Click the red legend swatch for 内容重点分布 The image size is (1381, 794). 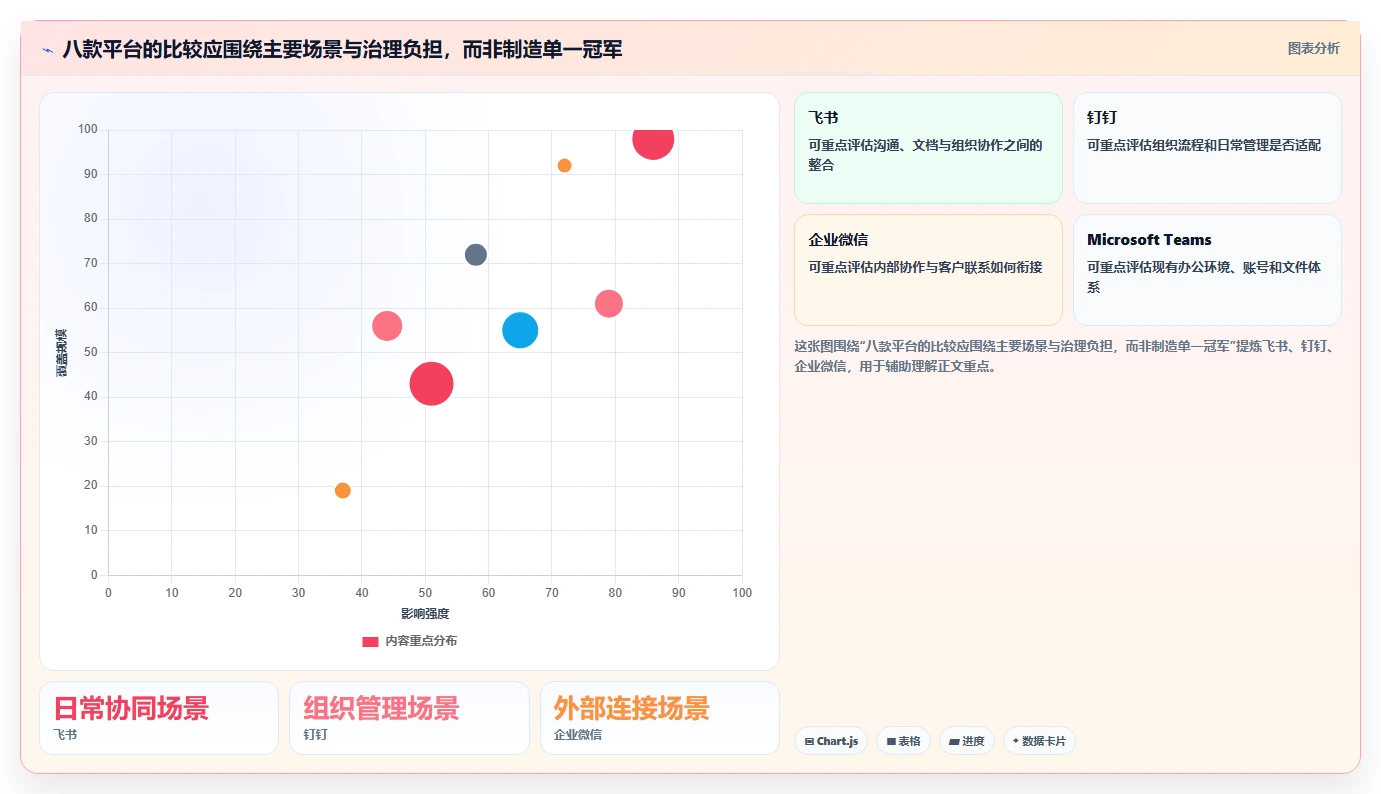click(x=370, y=641)
